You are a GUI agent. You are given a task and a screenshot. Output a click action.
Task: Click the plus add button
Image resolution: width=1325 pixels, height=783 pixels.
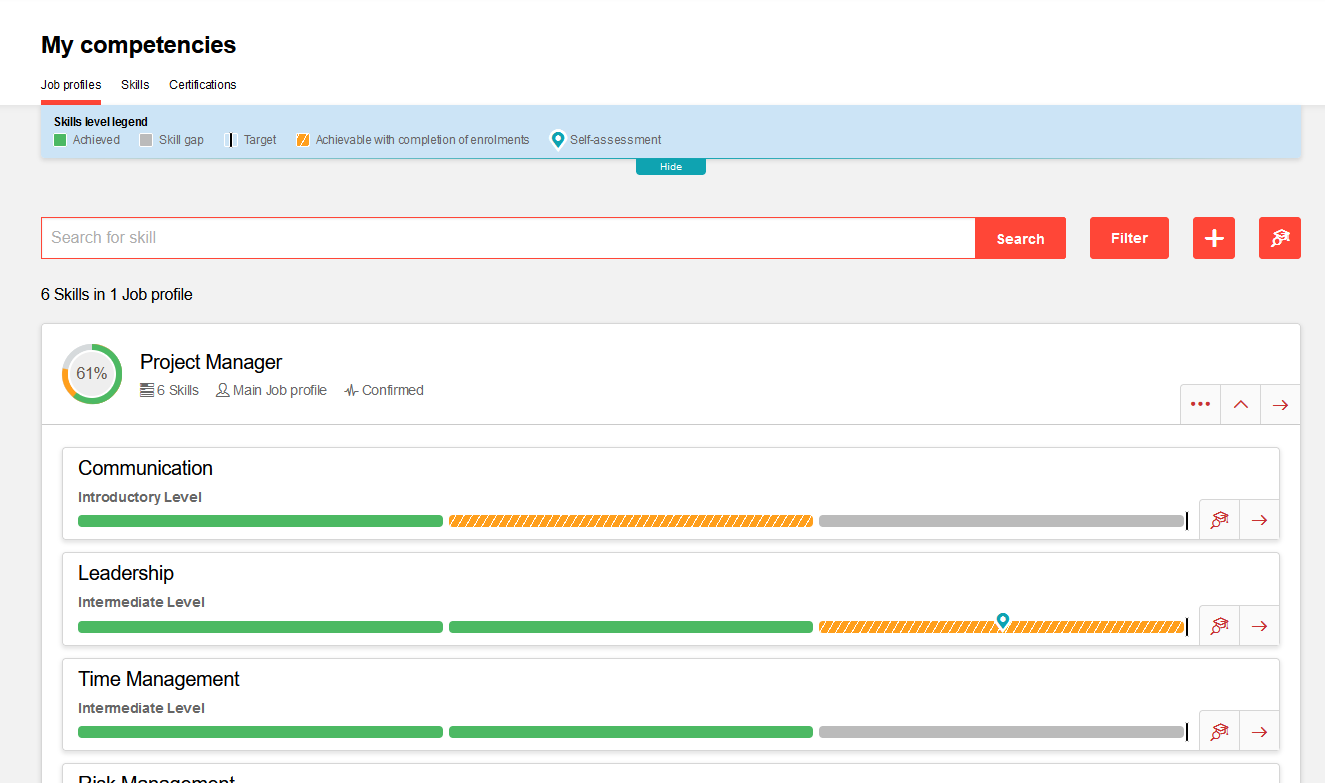coord(1213,238)
